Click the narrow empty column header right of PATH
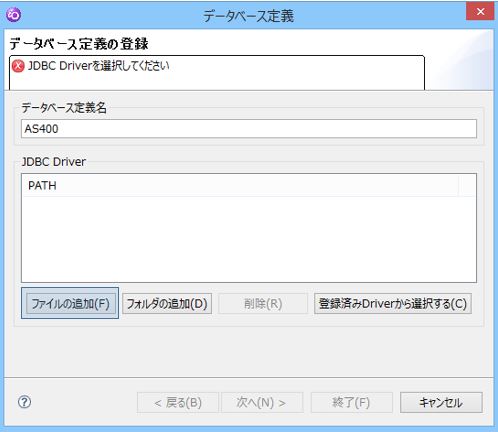Screen dimensions: 498x432 (x=467, y=185)
